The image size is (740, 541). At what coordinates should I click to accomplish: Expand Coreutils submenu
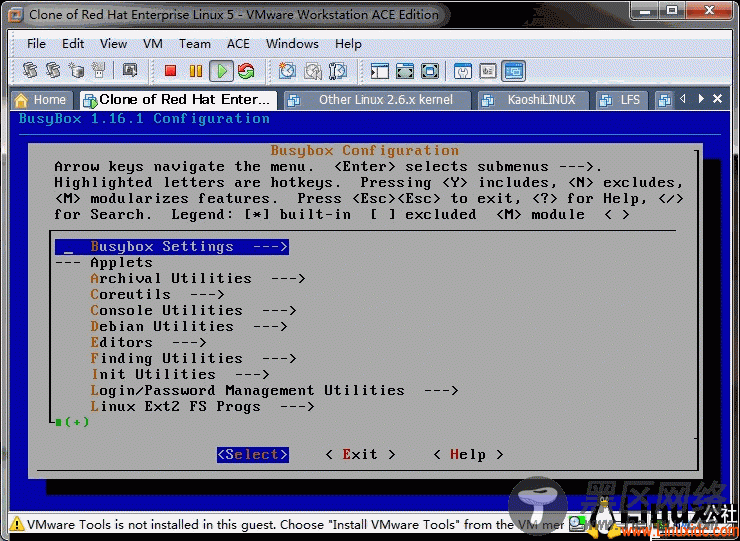point(157,295)
